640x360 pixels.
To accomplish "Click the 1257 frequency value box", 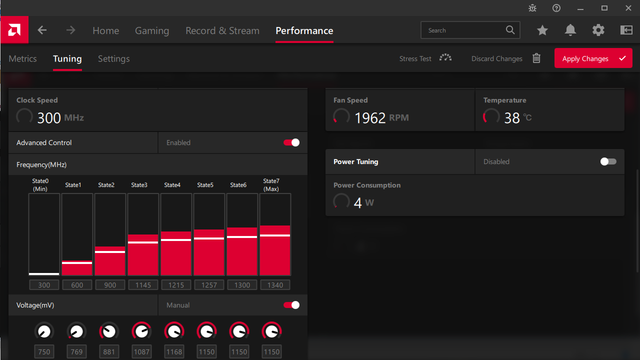I will pyautogui.click(x=209, y=285).
